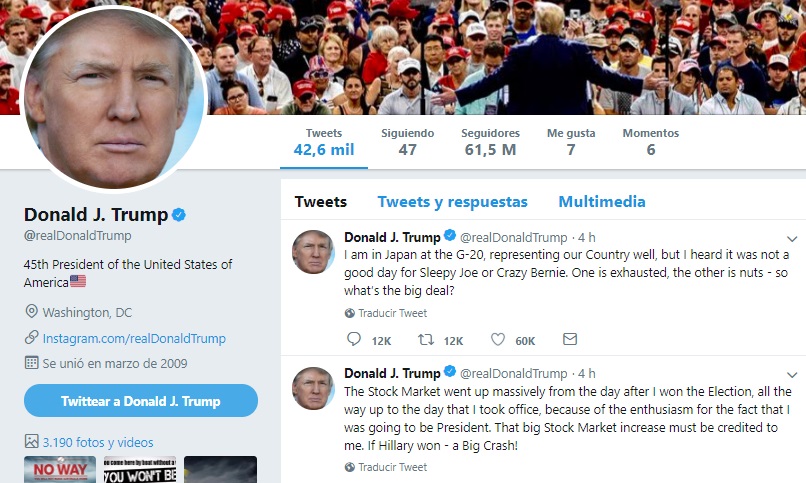
Task: Show the Me gusta likes list
Action: coord(571,142)
